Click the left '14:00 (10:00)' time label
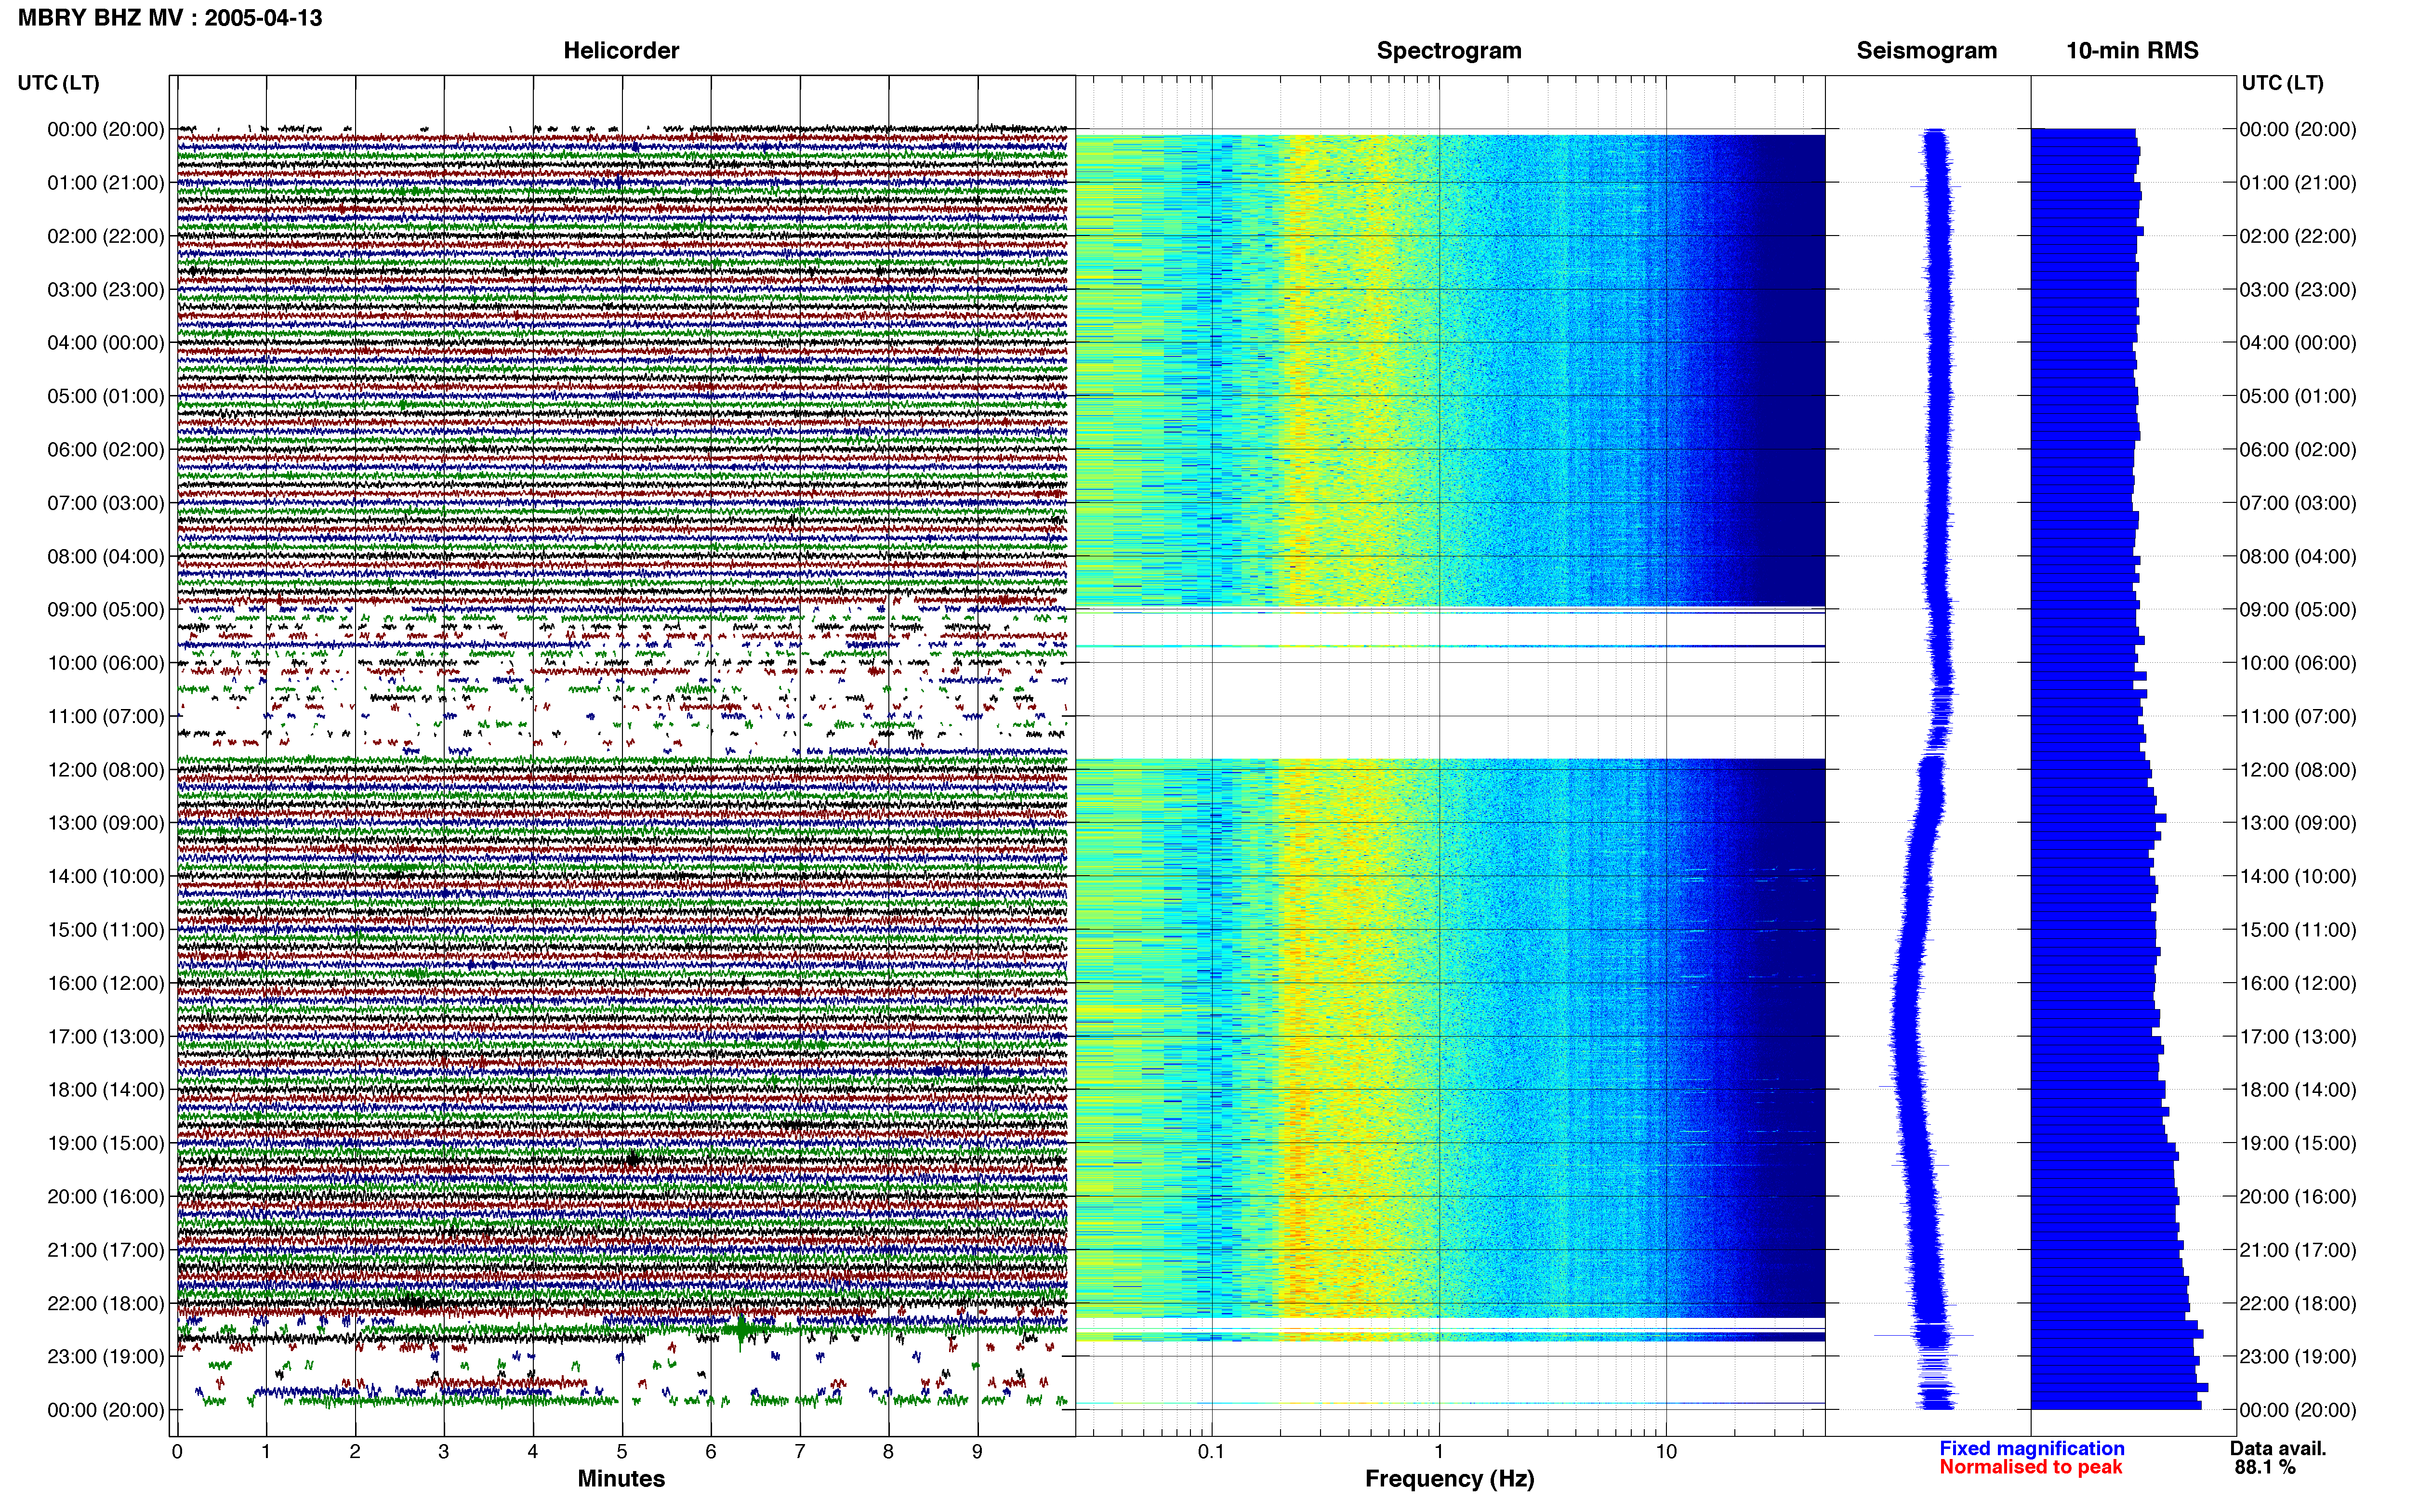This screenshot has height=1512, width=2418. [x=106, y=876]
